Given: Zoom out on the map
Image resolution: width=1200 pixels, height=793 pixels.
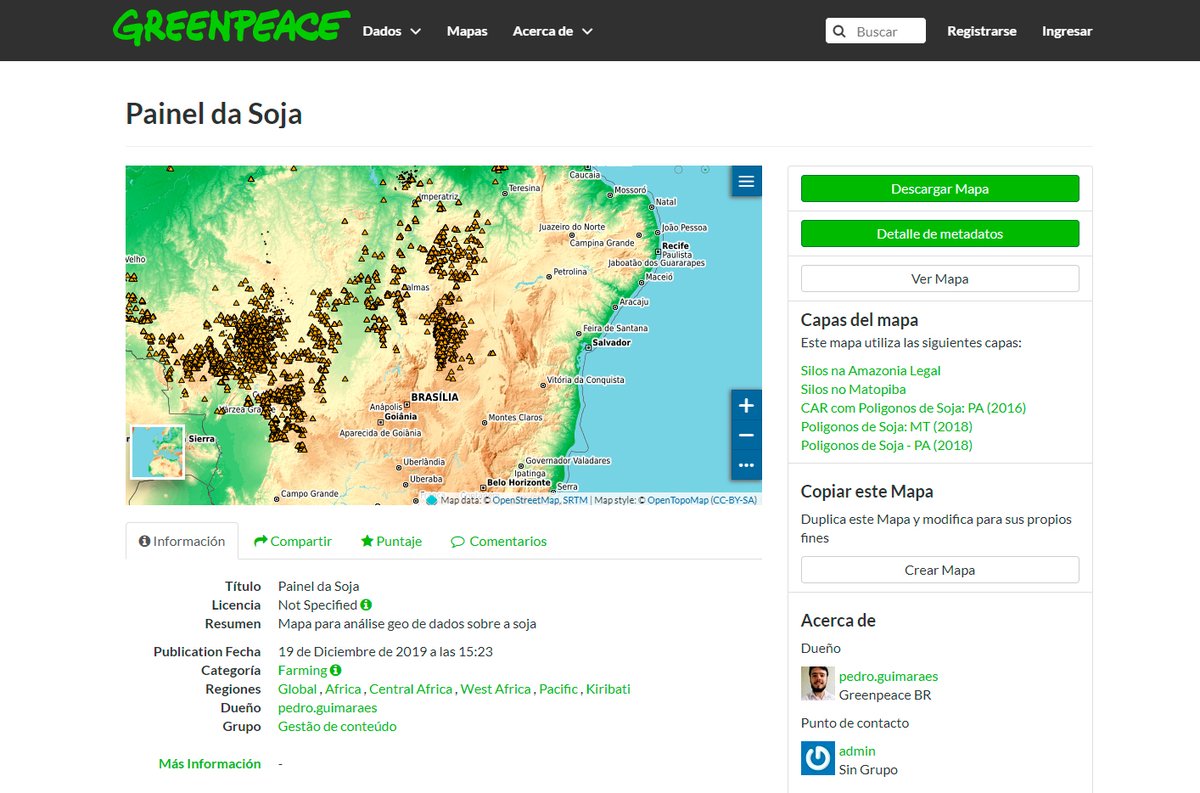Looking at the screenshot, I should (x=746, y=436).
